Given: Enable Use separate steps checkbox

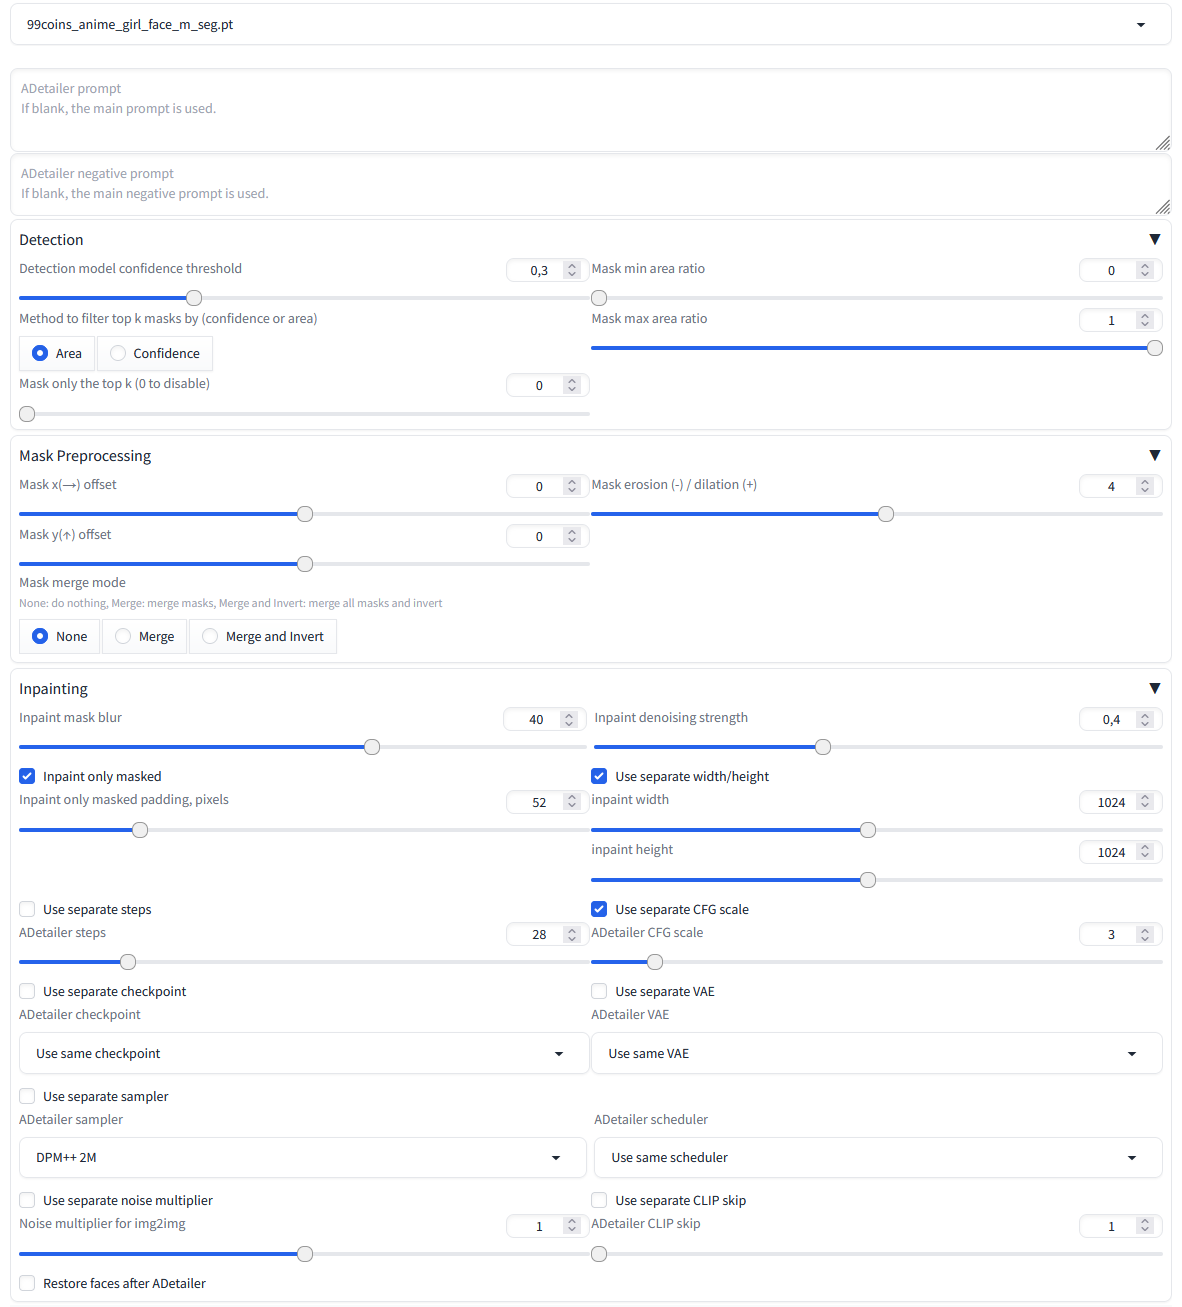Looking at the screenshot, I should pyautogui.click(x=27, y=910).
